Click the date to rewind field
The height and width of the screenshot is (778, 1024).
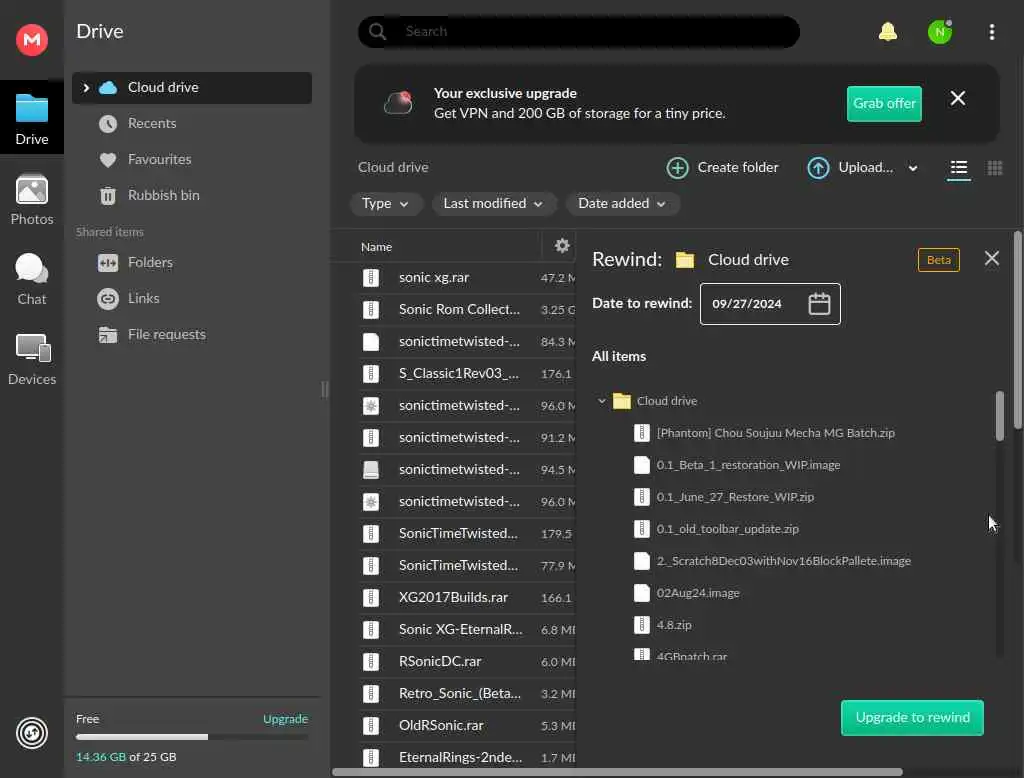point(769,304)
